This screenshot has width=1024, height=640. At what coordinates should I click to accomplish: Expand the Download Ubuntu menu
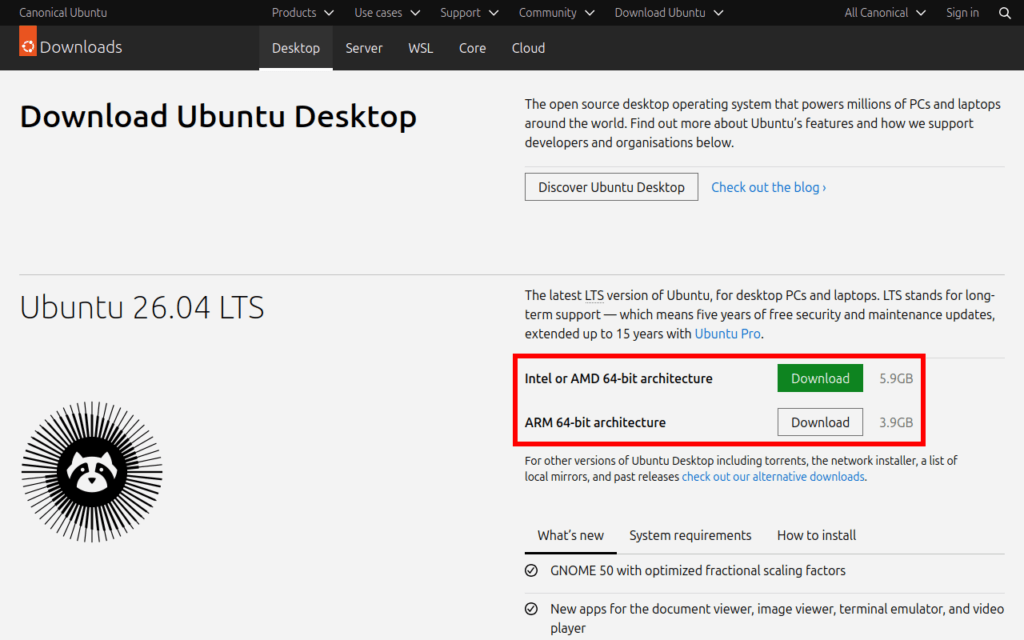tap(669, 13)
